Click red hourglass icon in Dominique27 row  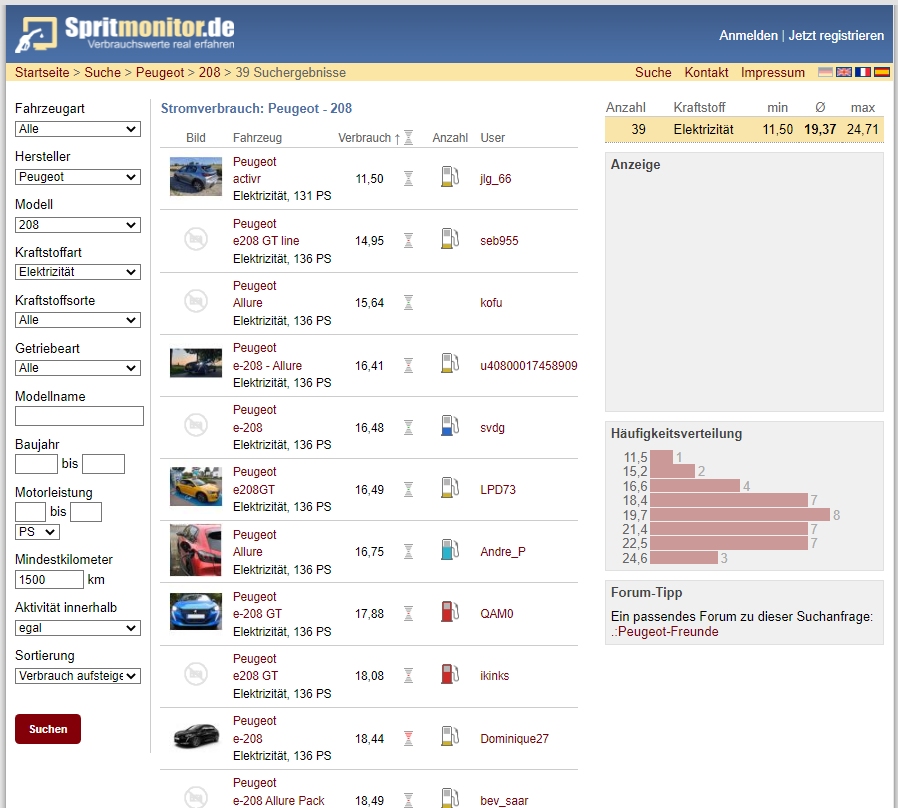point(408,739)
